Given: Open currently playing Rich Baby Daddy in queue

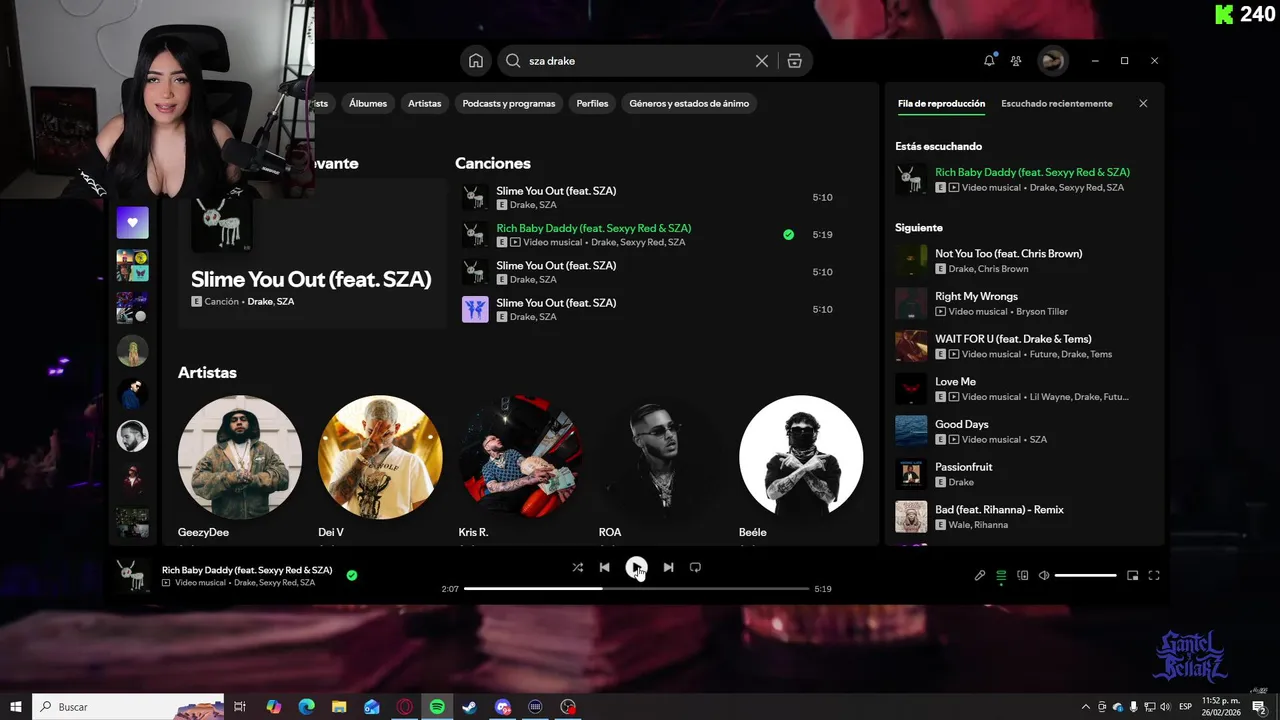Looking at the screenshot, I should (1025, 180).
